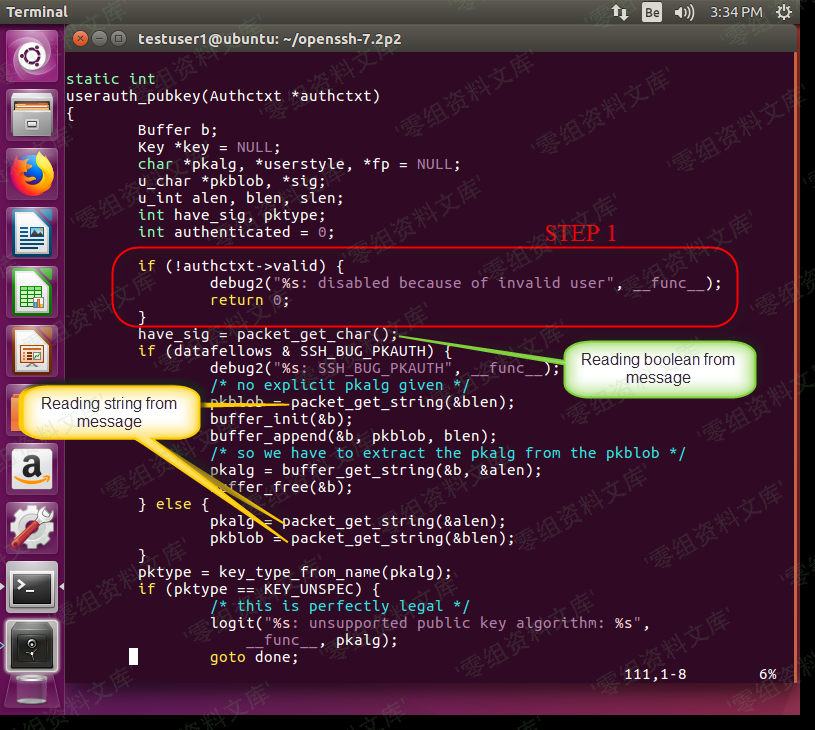Click the terminal title bar text
815x730 pixels.
point(269,39)
